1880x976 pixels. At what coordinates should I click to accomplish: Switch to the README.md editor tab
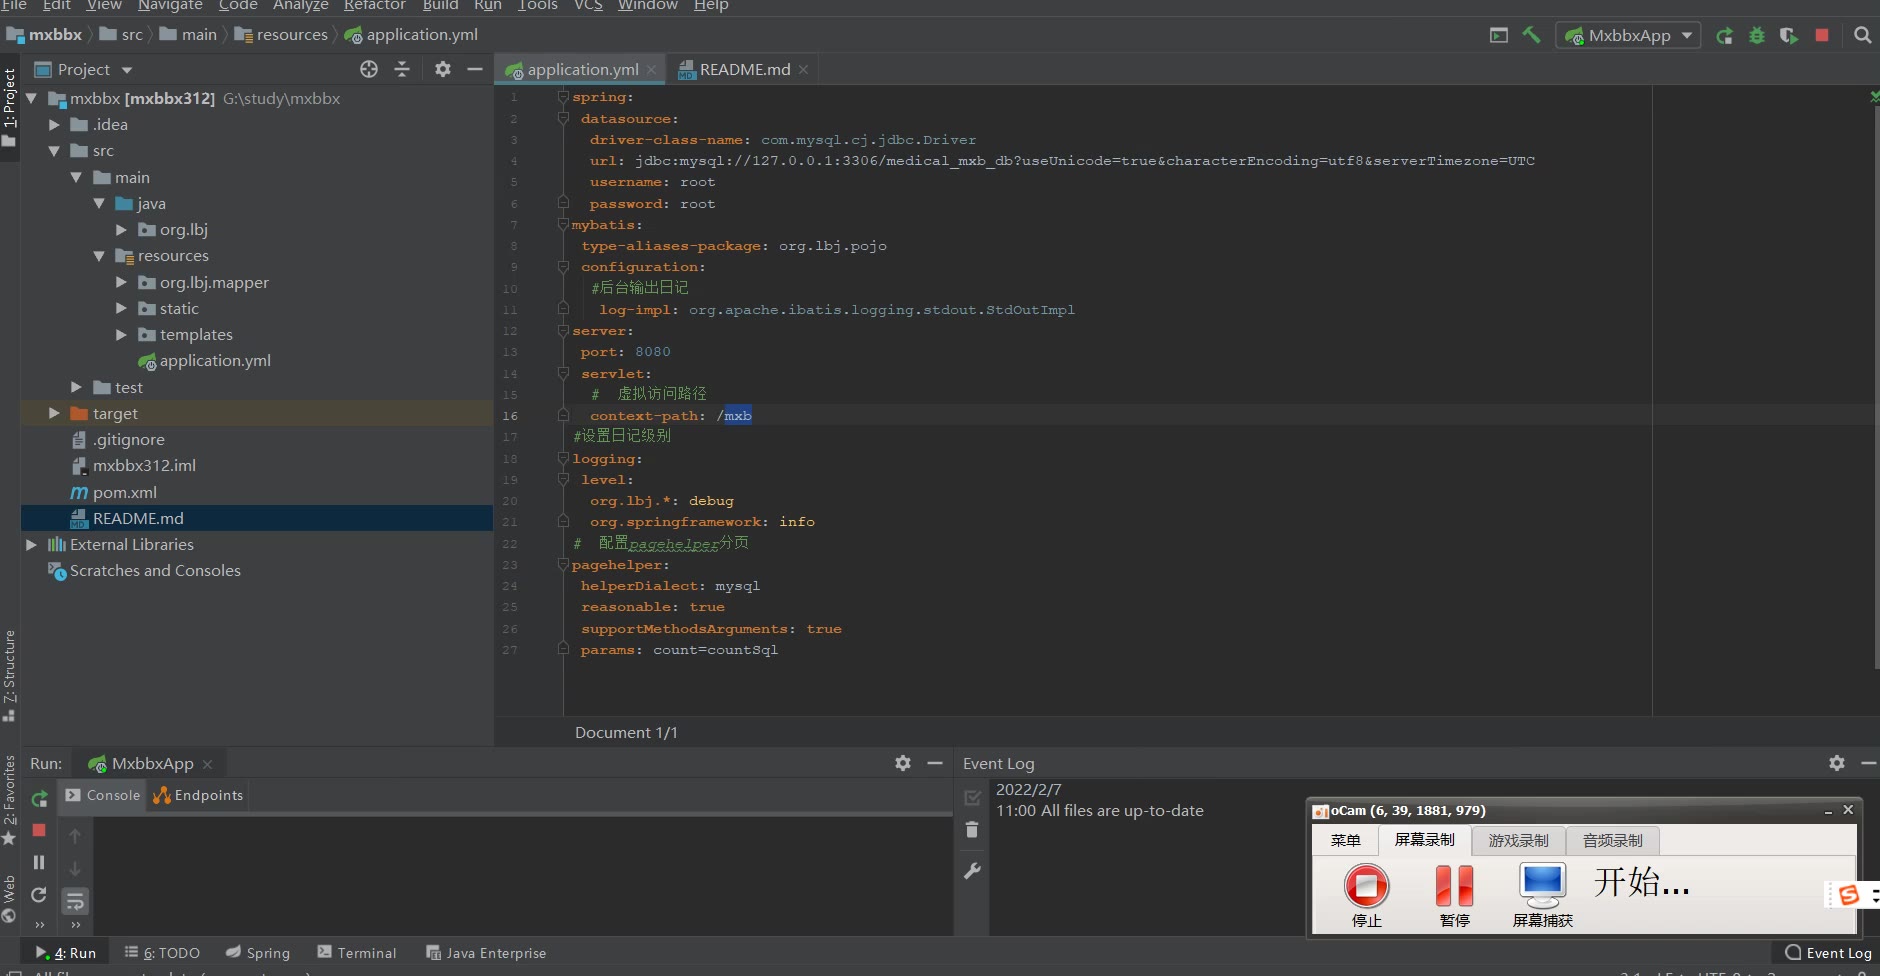743,69
